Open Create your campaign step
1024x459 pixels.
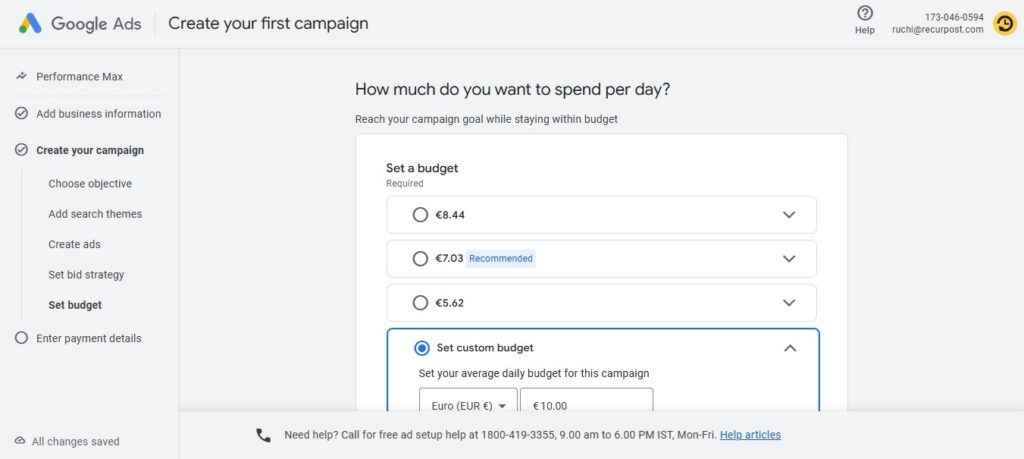[x=90, y=150]
